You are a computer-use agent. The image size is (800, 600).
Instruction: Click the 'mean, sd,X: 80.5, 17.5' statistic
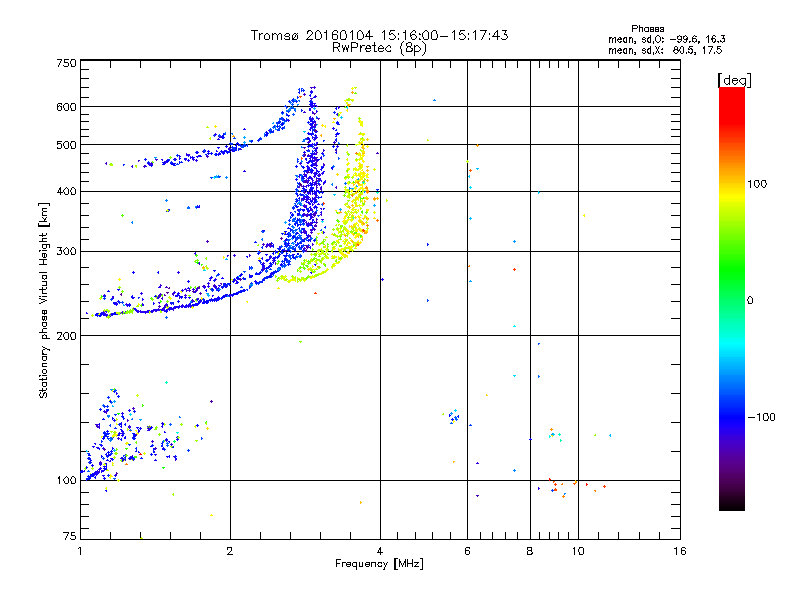click(665, 50)
